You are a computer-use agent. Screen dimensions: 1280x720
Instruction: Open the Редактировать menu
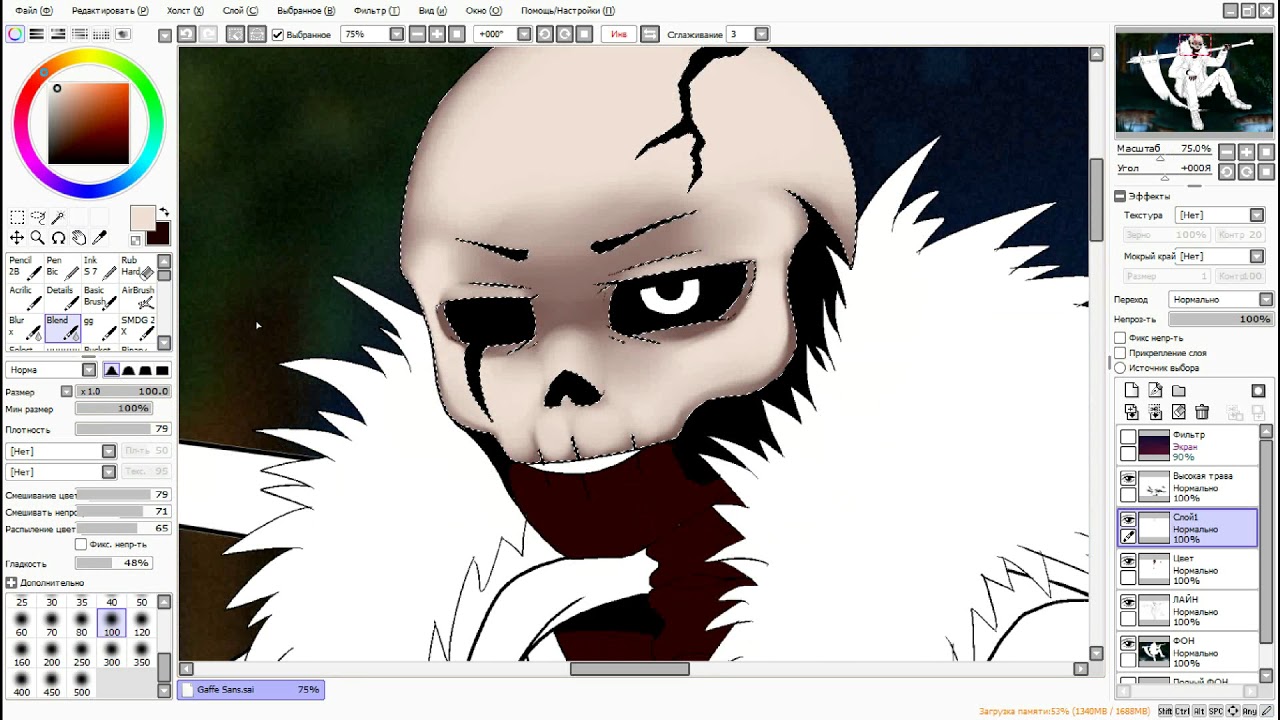point(110,10)
